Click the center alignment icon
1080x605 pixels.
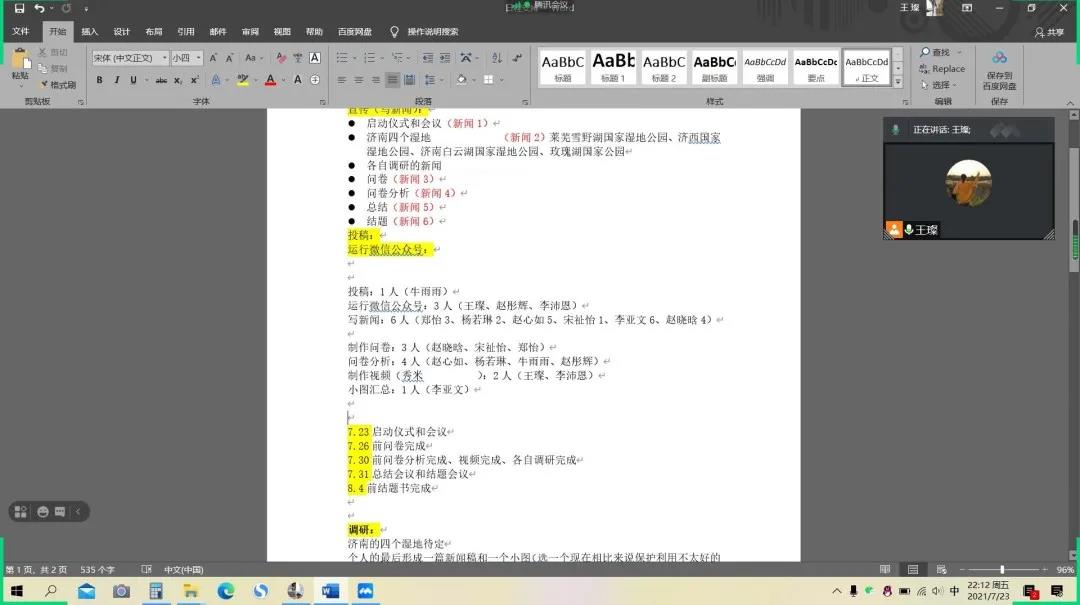(x=358, y=80)
